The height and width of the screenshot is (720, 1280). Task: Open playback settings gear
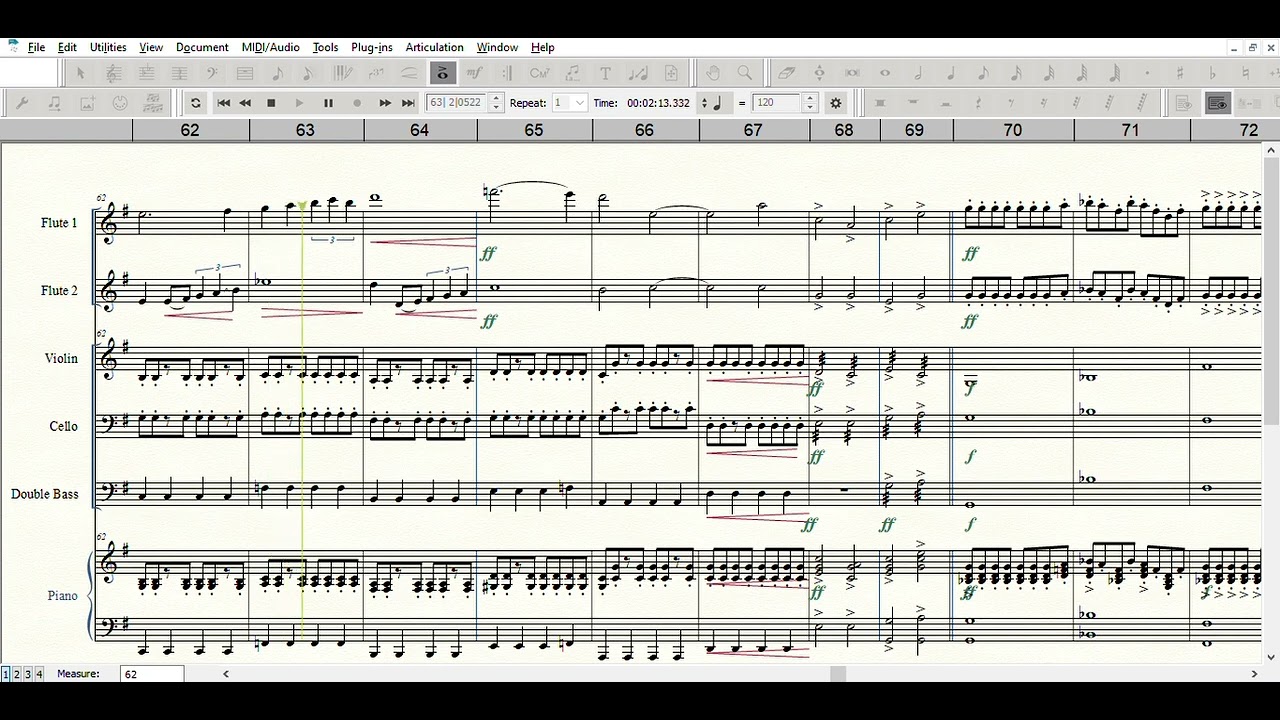(836, 103)
